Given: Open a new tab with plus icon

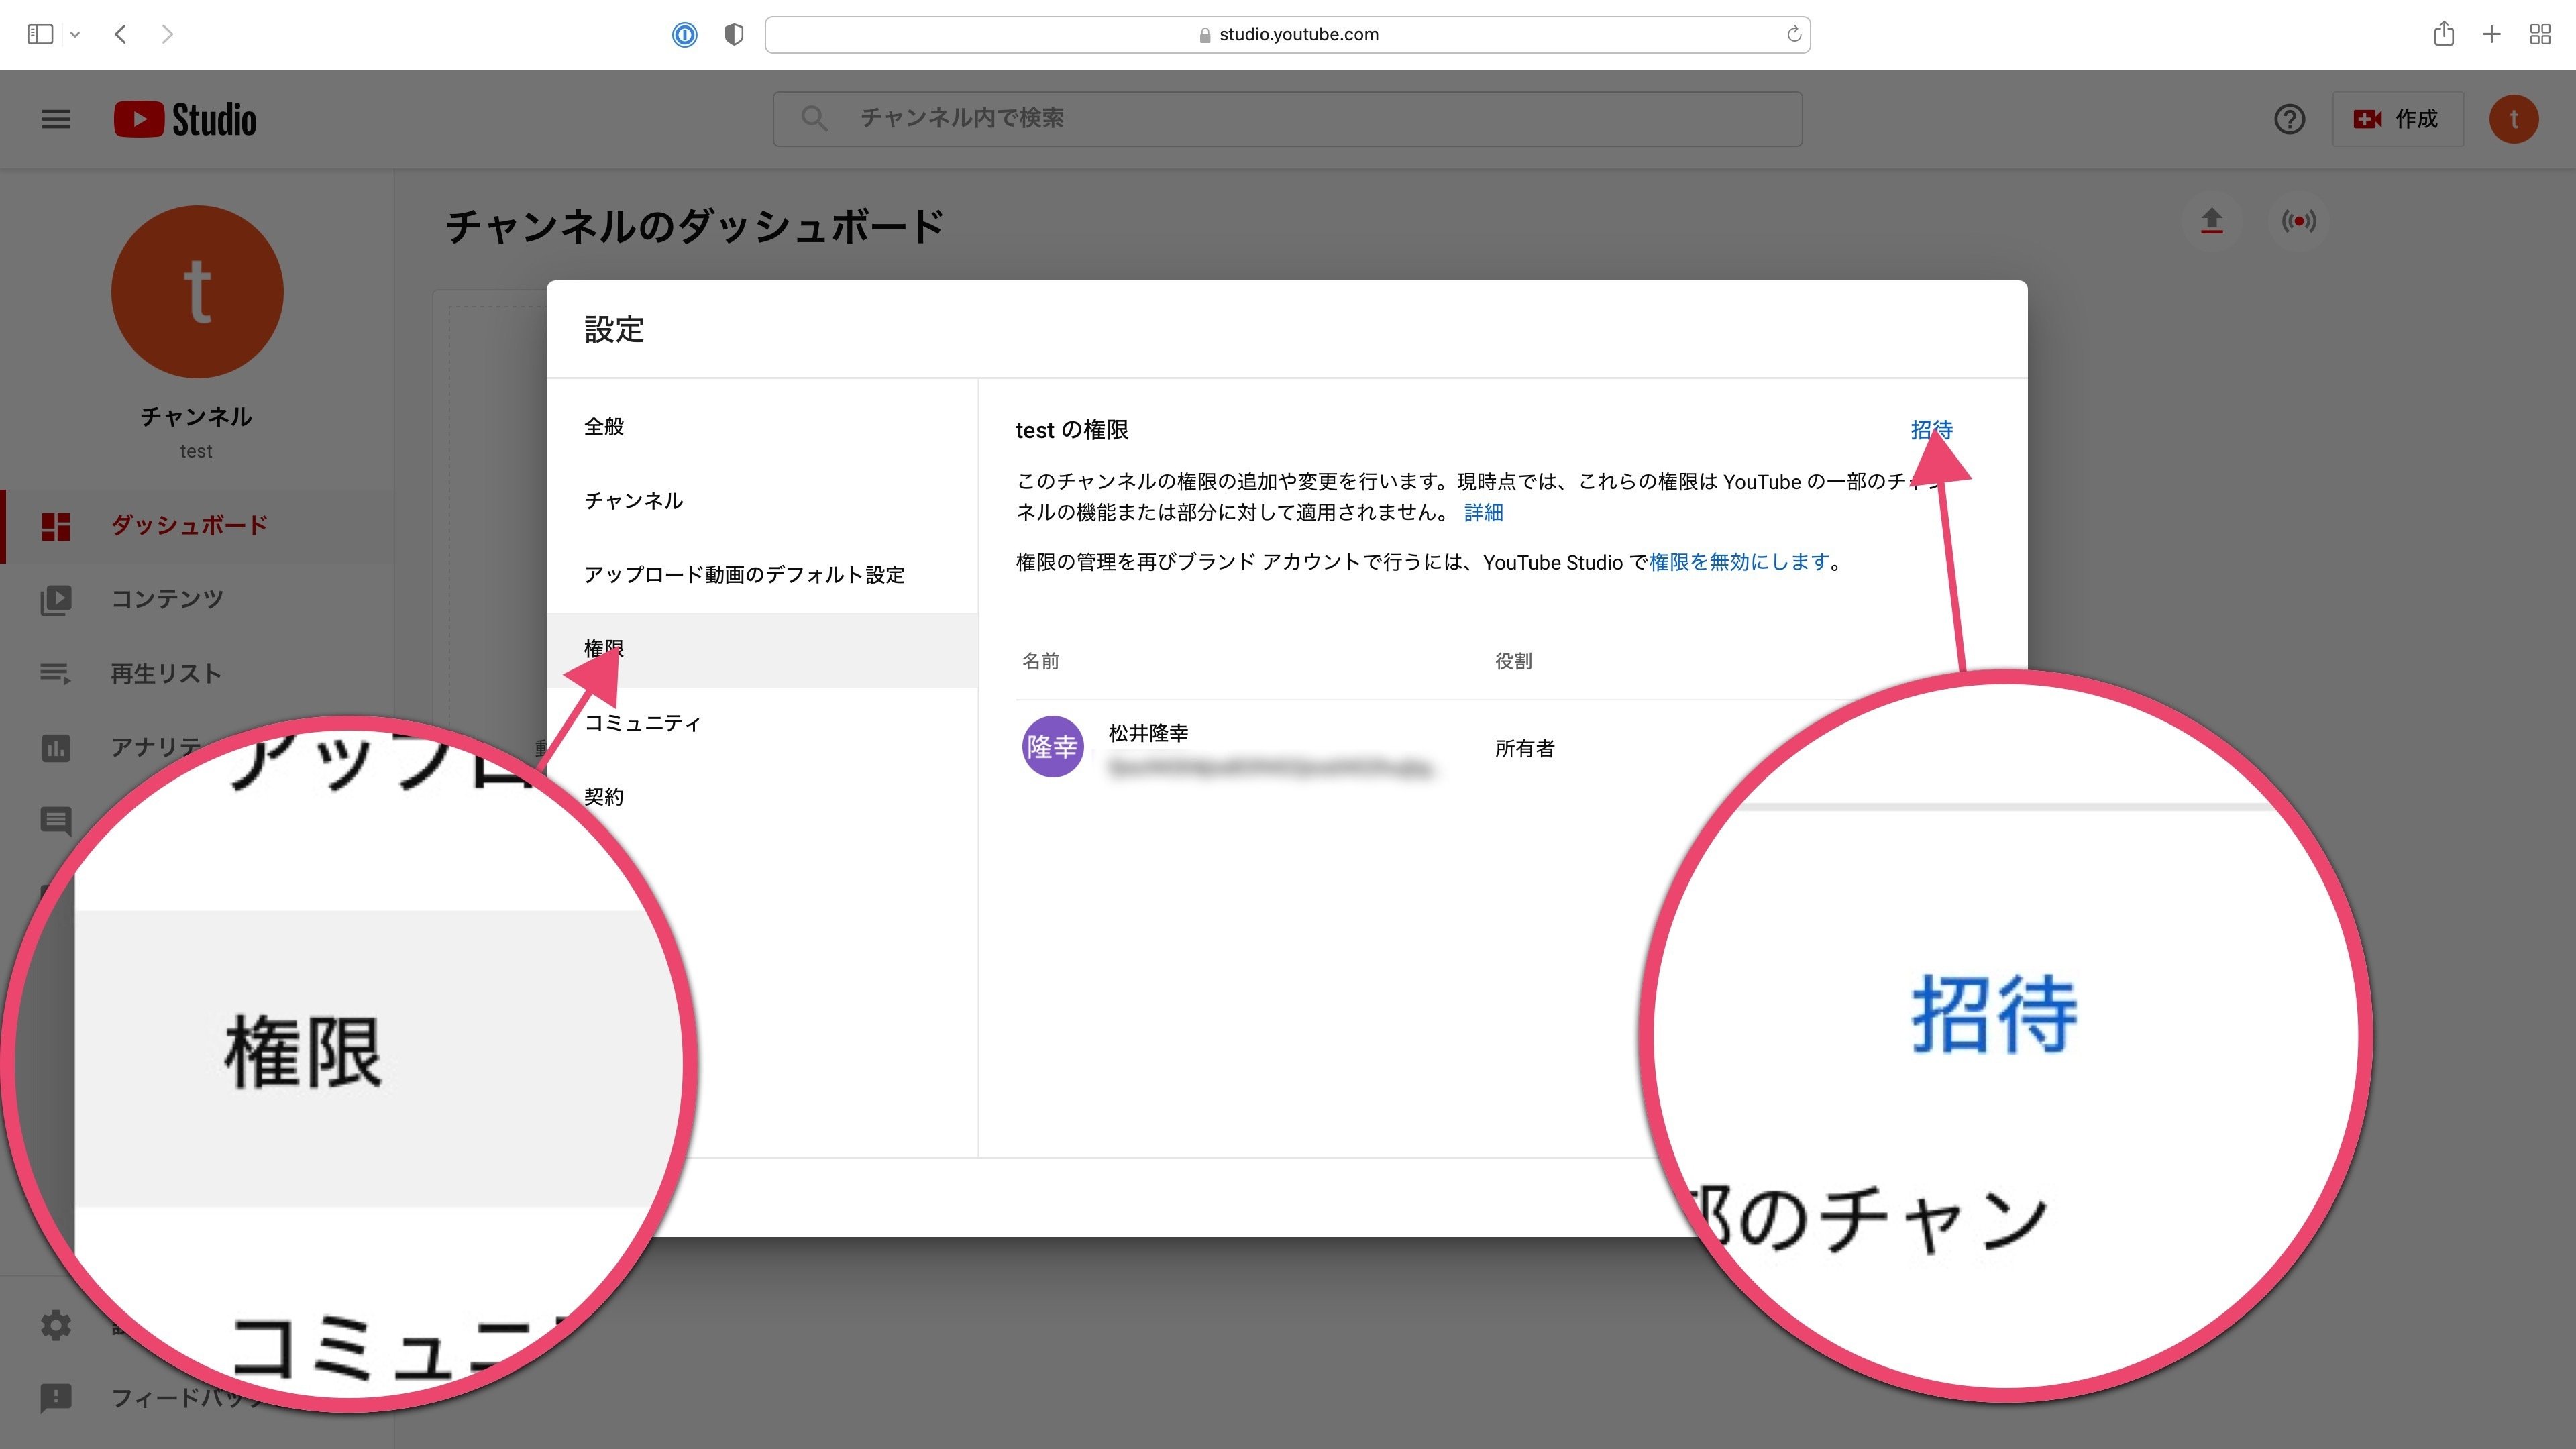Looking at the screenshot, I should [x=2492, y=34].
